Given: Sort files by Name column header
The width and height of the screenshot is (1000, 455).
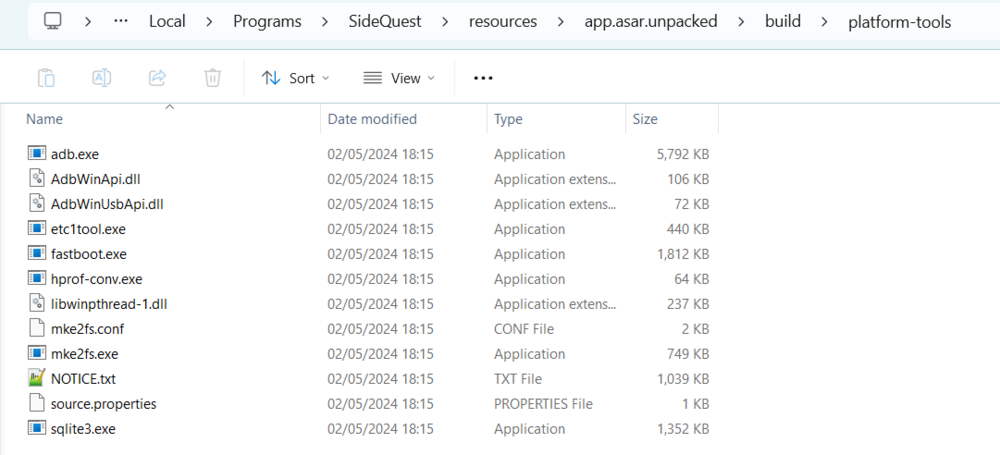Looking at the screenshot, I should (45, 119).
